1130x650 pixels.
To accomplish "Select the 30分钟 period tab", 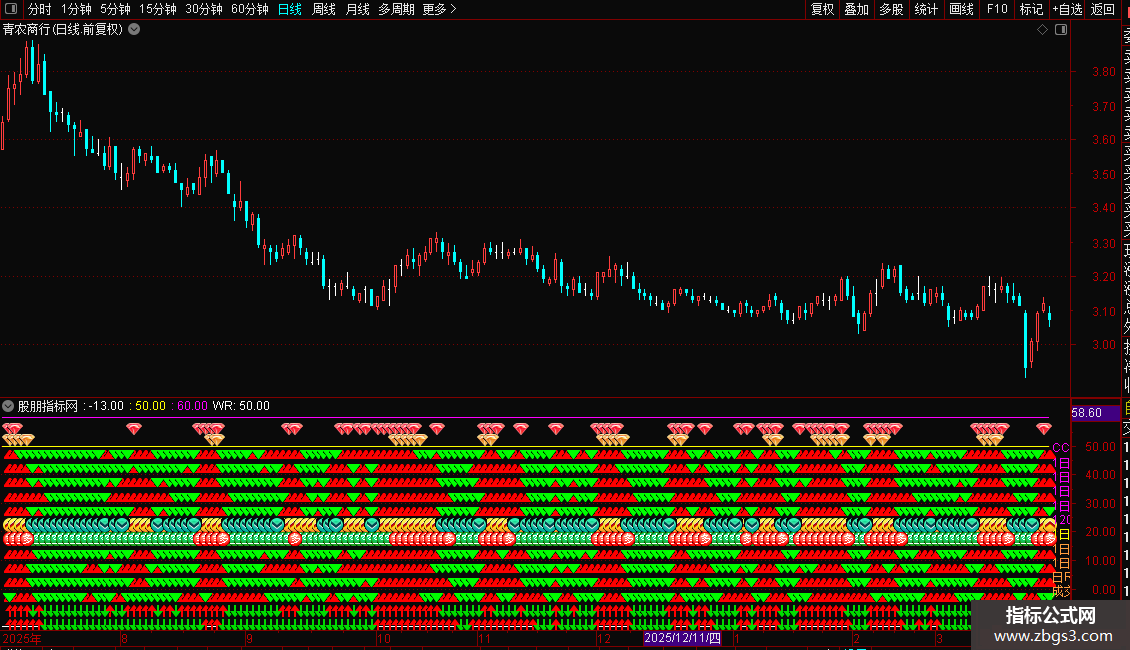I will (x=204, y=9).
